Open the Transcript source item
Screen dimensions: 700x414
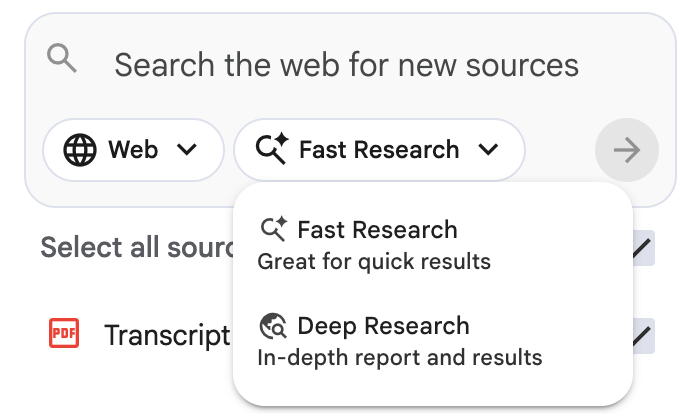point(167,336)
